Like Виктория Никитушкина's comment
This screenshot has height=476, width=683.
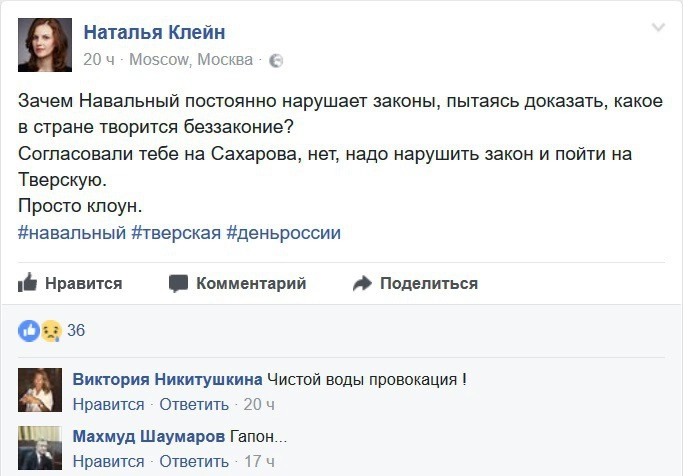pos(109,404)
